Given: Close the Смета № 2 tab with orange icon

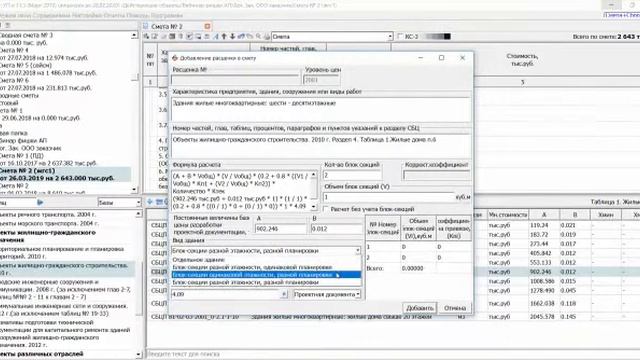Looking at the screenshot, I should (207, 26).
